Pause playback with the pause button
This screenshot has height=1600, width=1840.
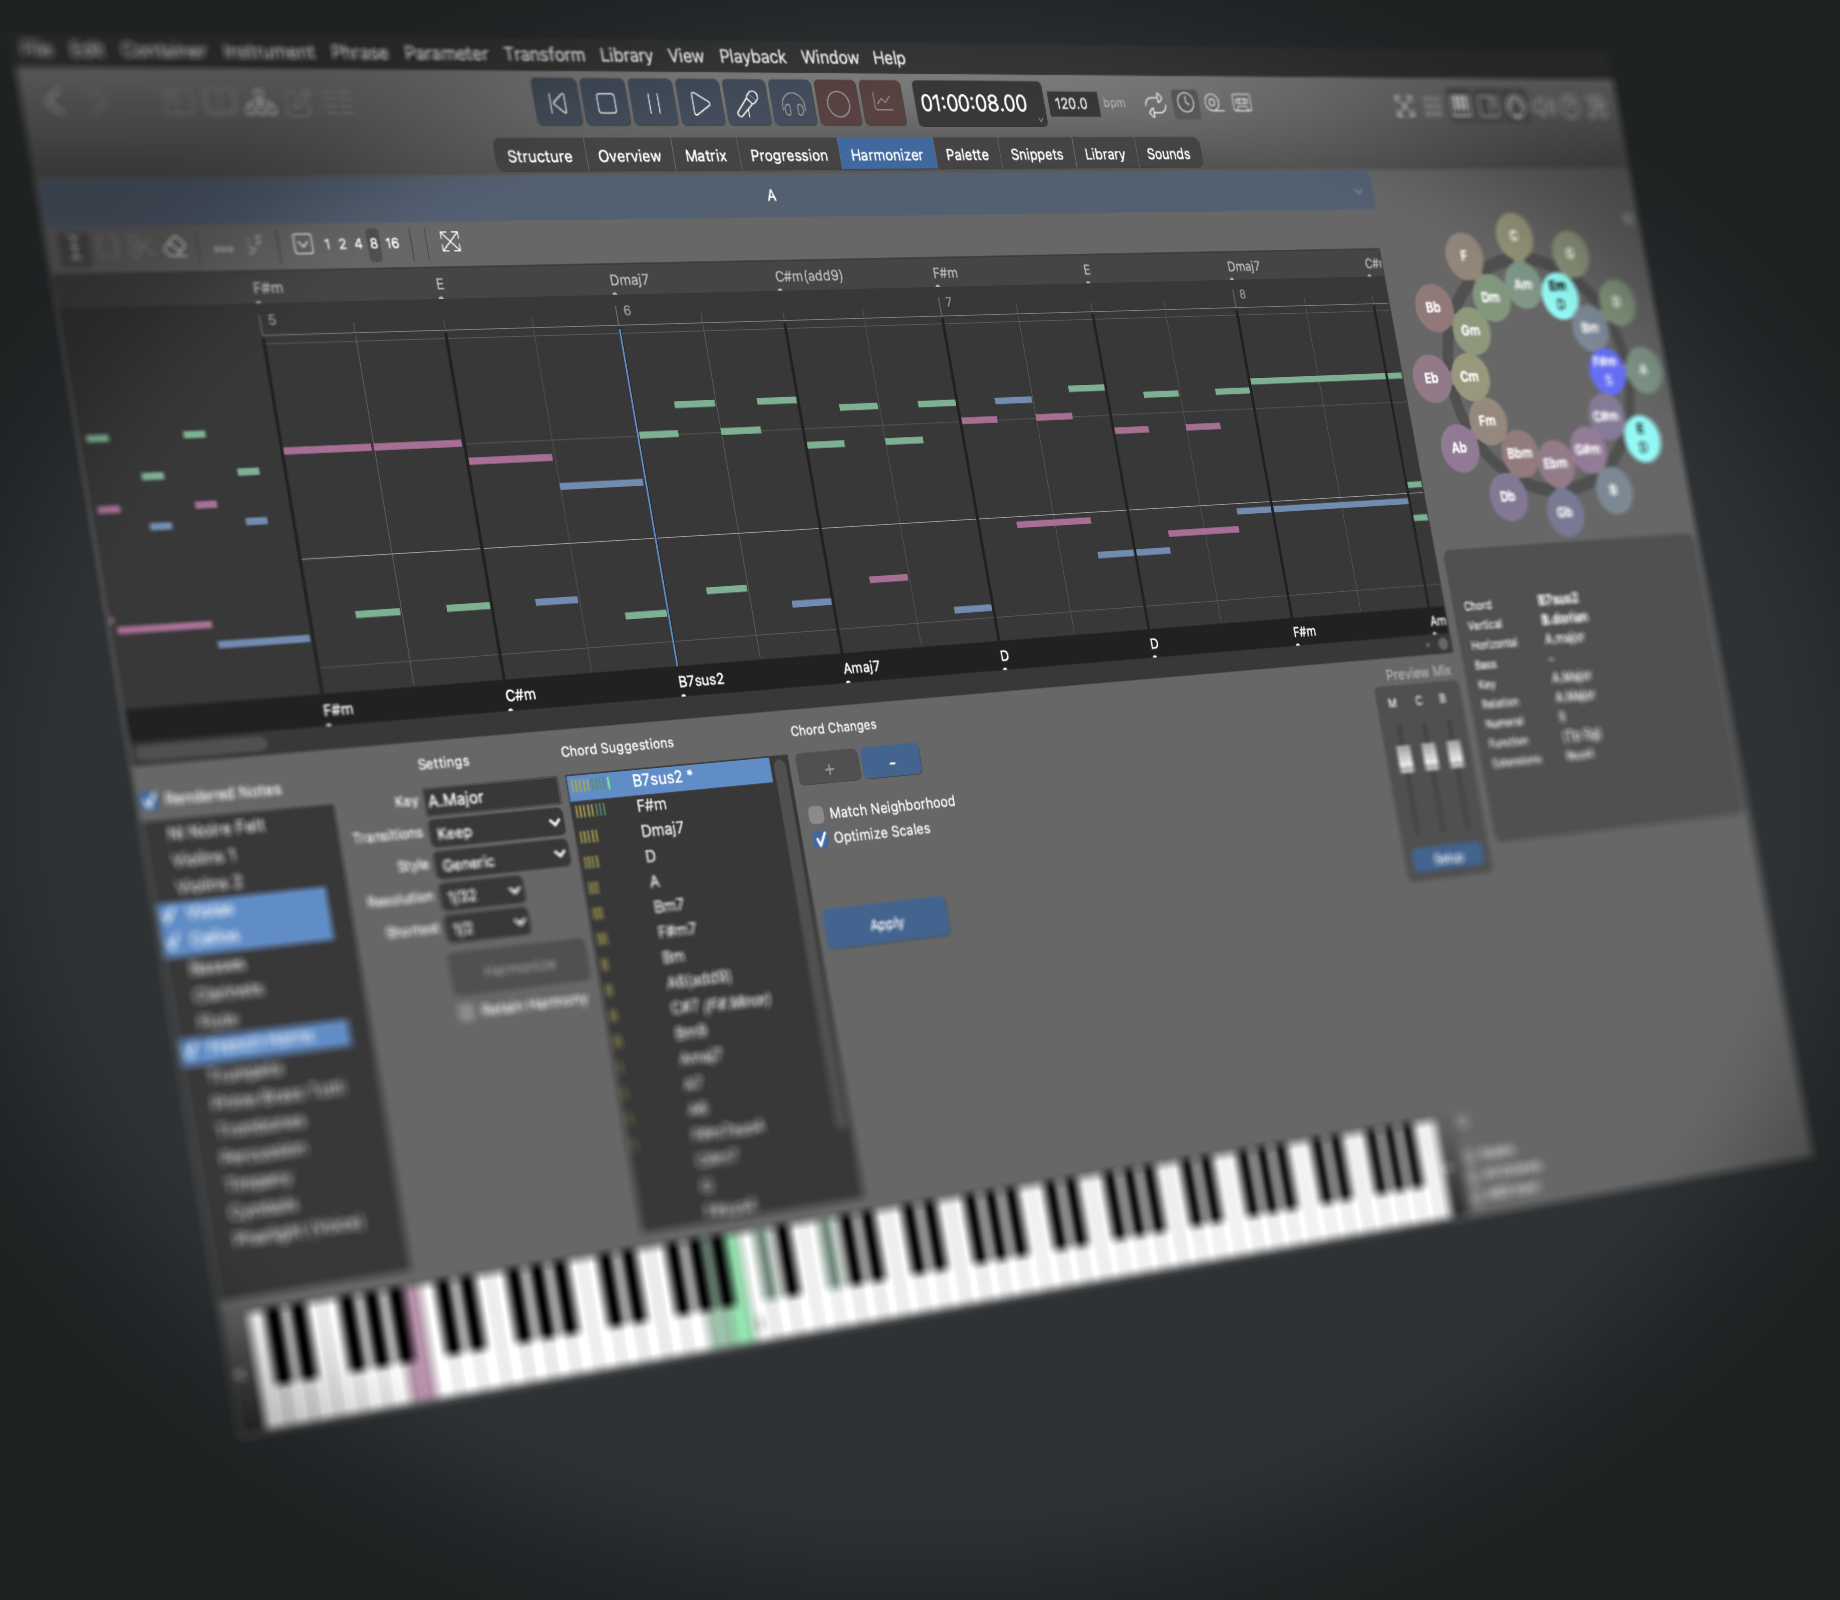coord(653,103)
